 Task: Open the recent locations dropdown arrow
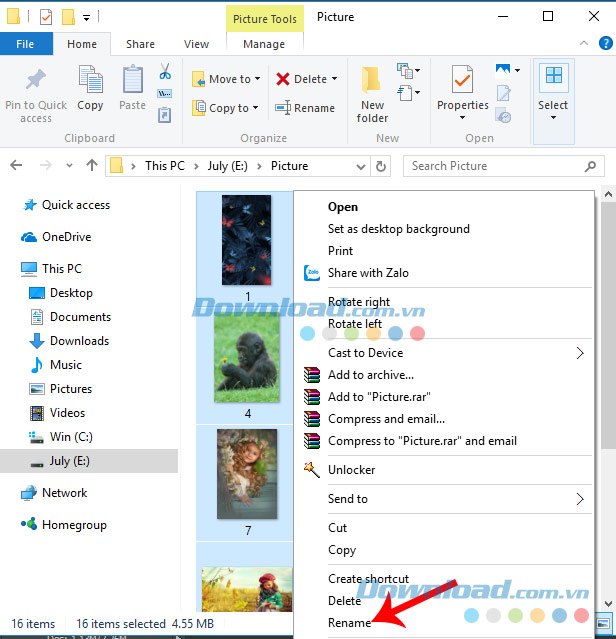pyautogui.click(x=69, y=165)
